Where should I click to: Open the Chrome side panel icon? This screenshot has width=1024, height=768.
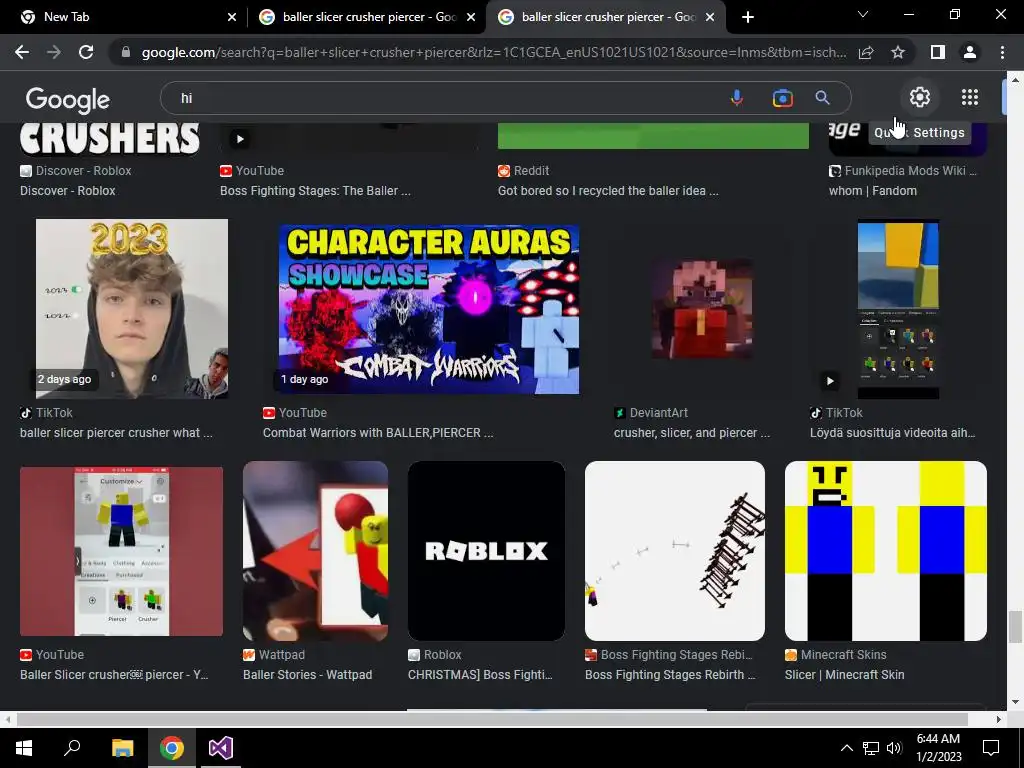pos(938,52)
